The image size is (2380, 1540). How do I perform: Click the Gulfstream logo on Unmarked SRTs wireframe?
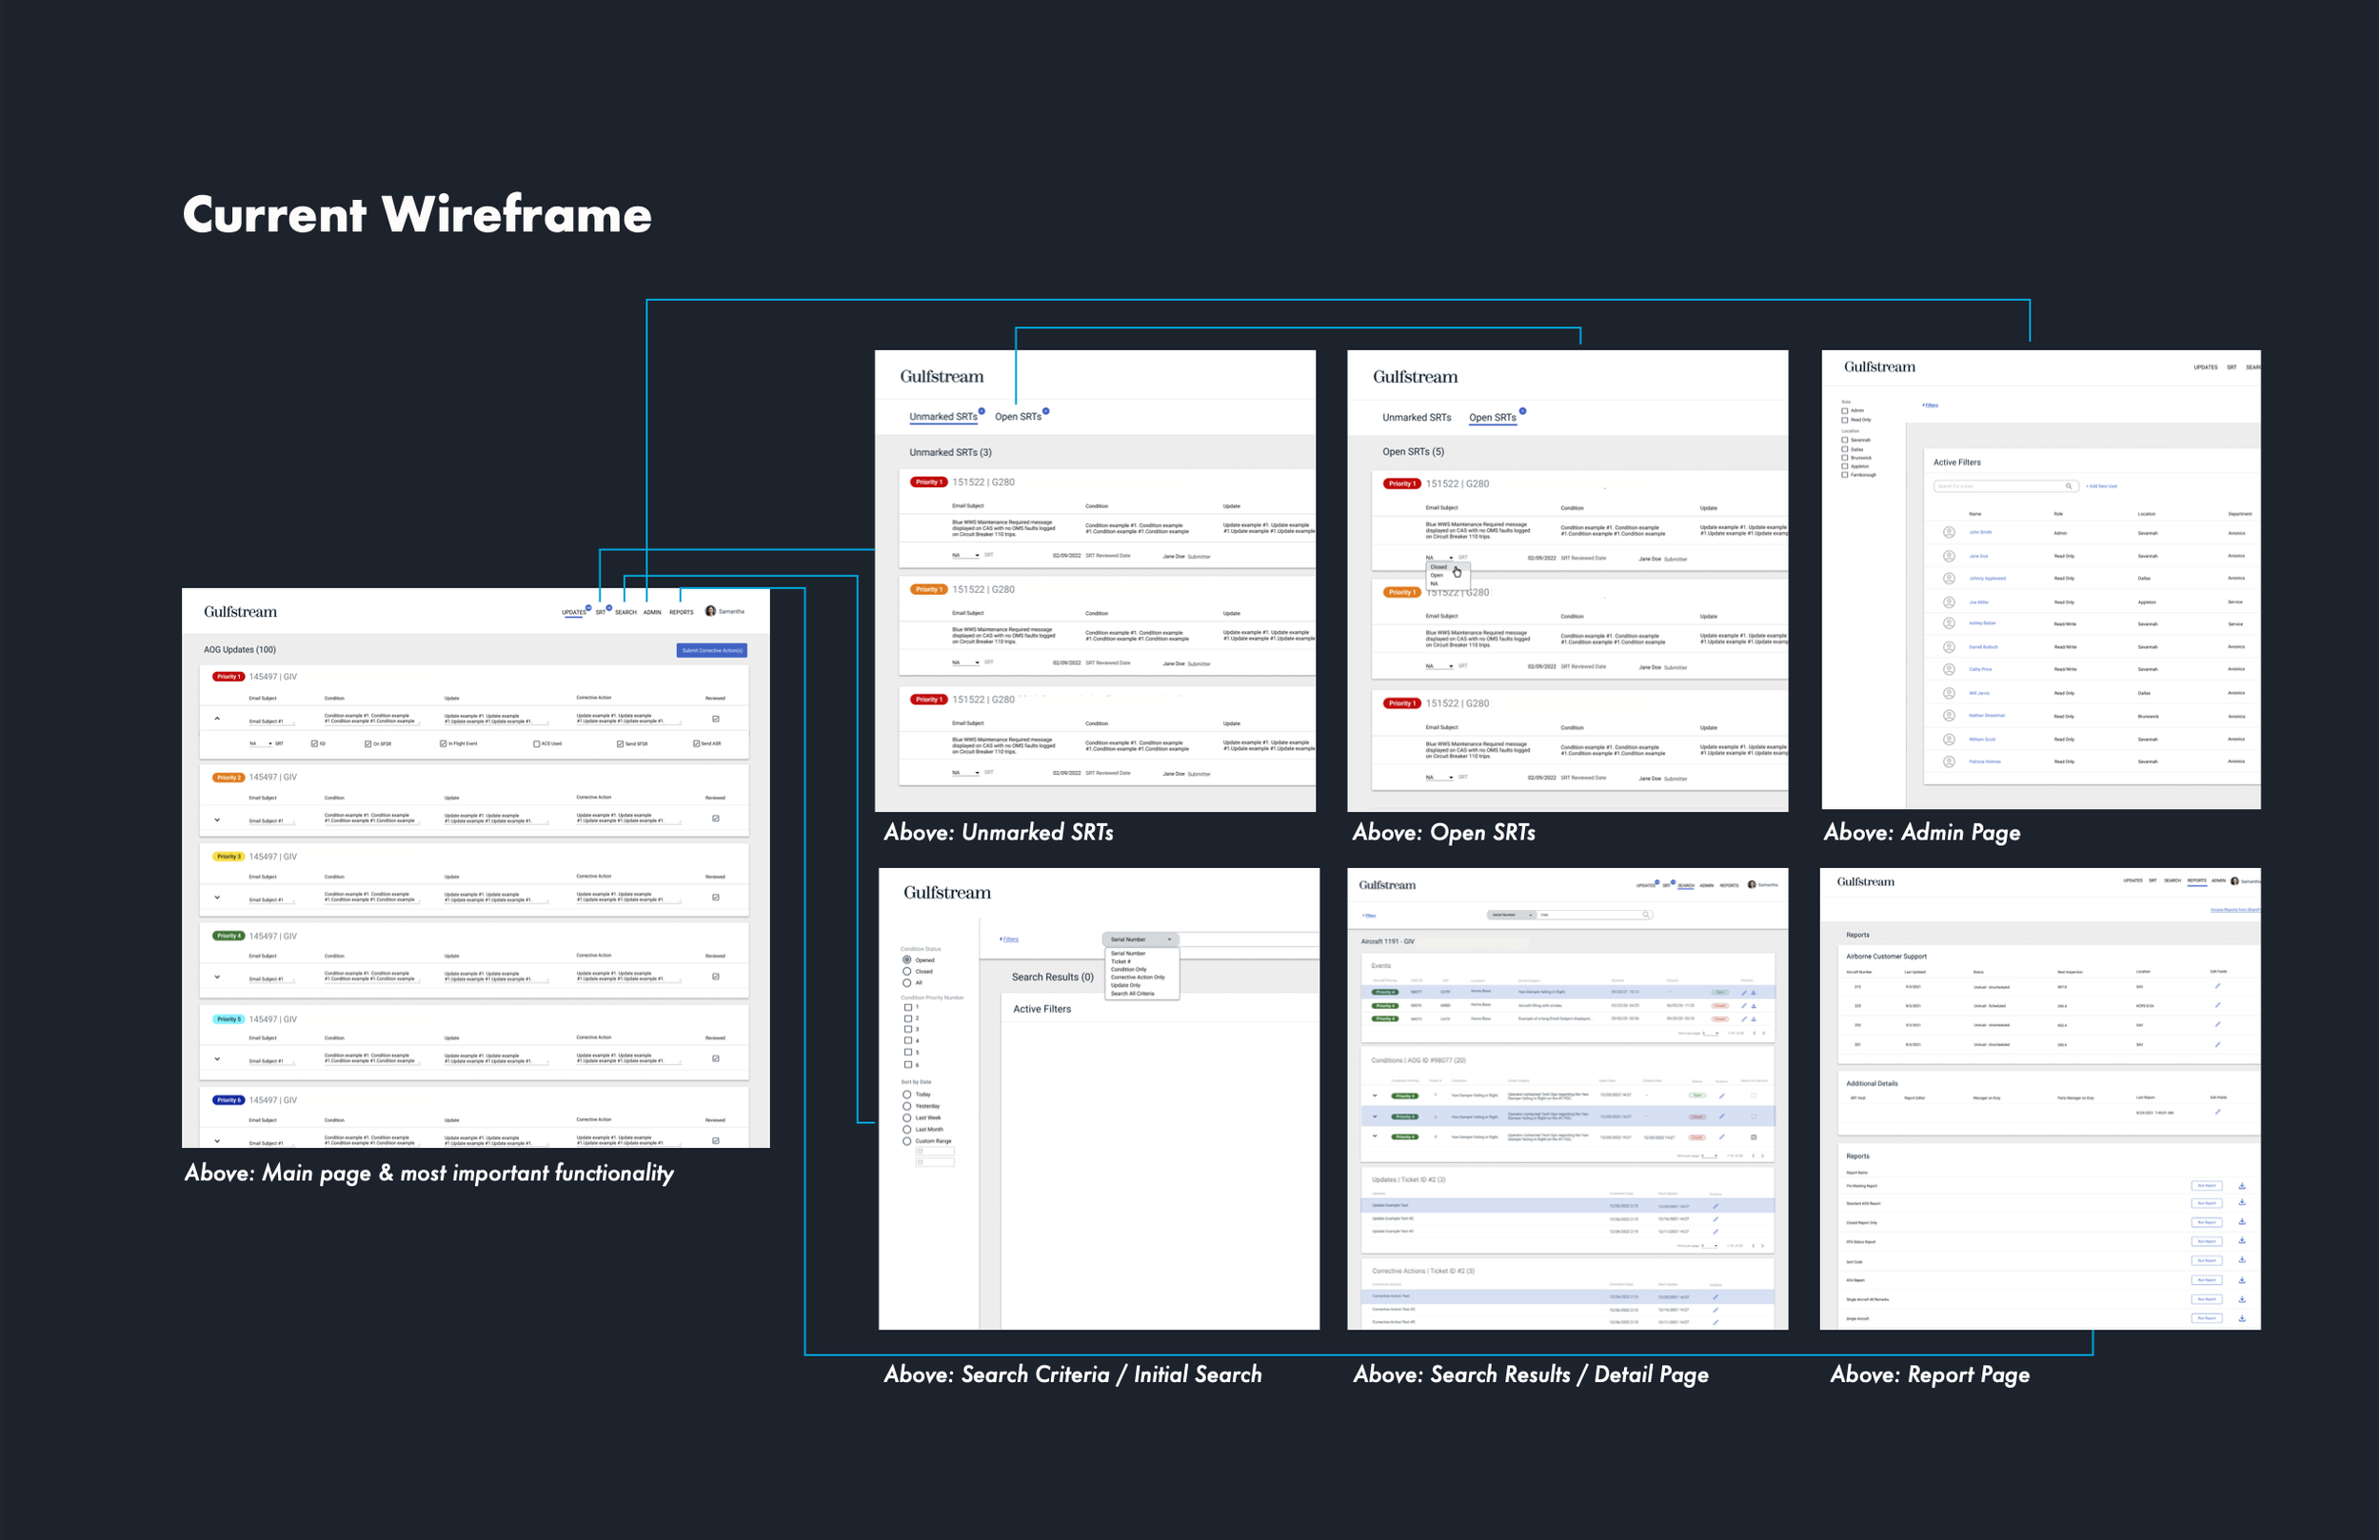point(942,377)
